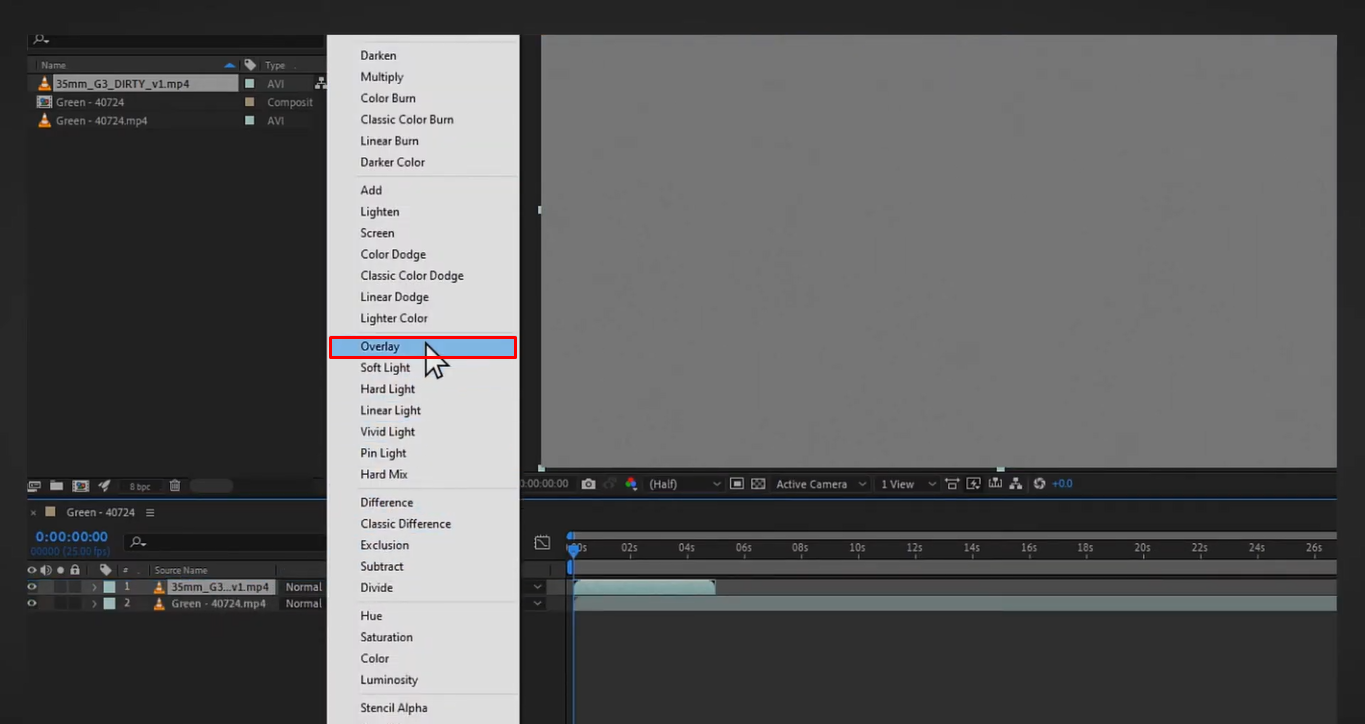
Task: Click the VLC icon of 35mm_G3_DIRTY_v1.mp4 in Project
Action: [x=44, y=84]
